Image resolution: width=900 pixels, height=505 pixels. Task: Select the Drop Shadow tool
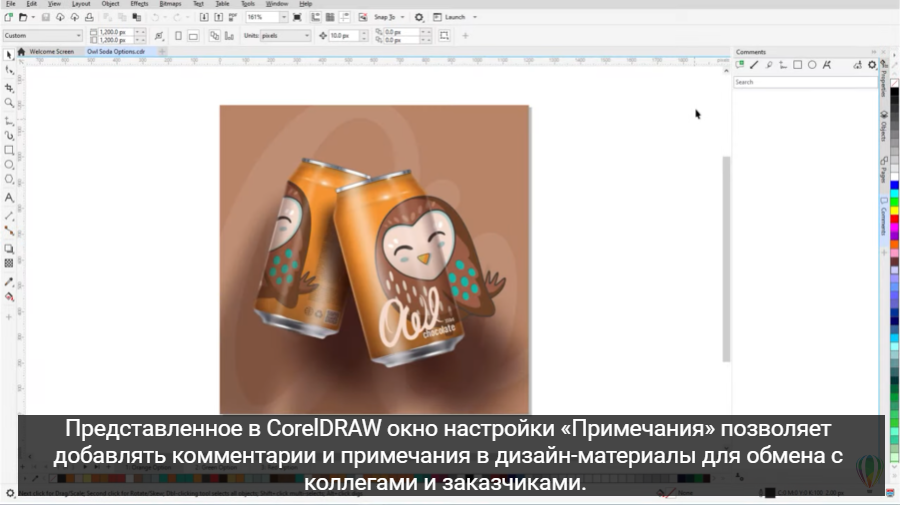point(9,249)
